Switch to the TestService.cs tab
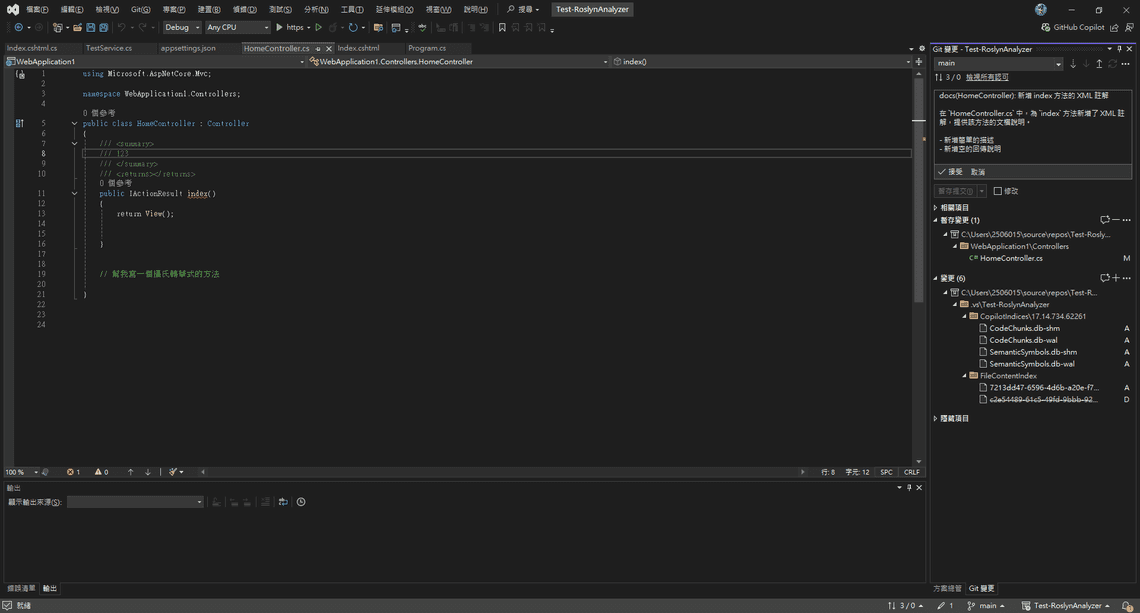Image resolution: width=1140 pixels, height=613 pixels. [110, 47]
